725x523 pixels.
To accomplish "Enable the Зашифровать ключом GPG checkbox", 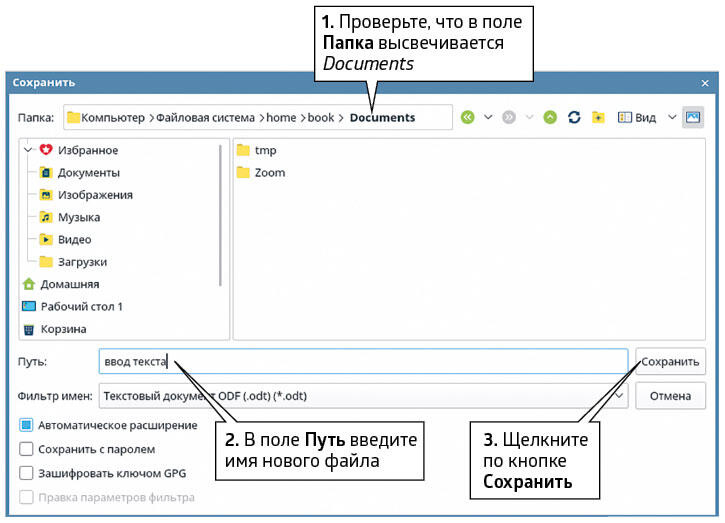I will point(27,473).
